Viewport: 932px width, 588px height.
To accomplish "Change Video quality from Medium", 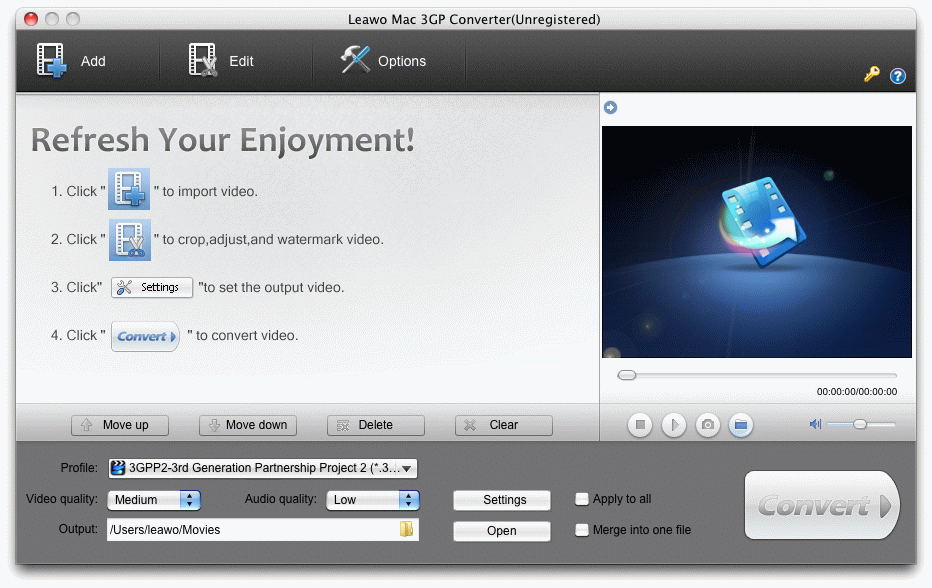I will tap(154, 500).
